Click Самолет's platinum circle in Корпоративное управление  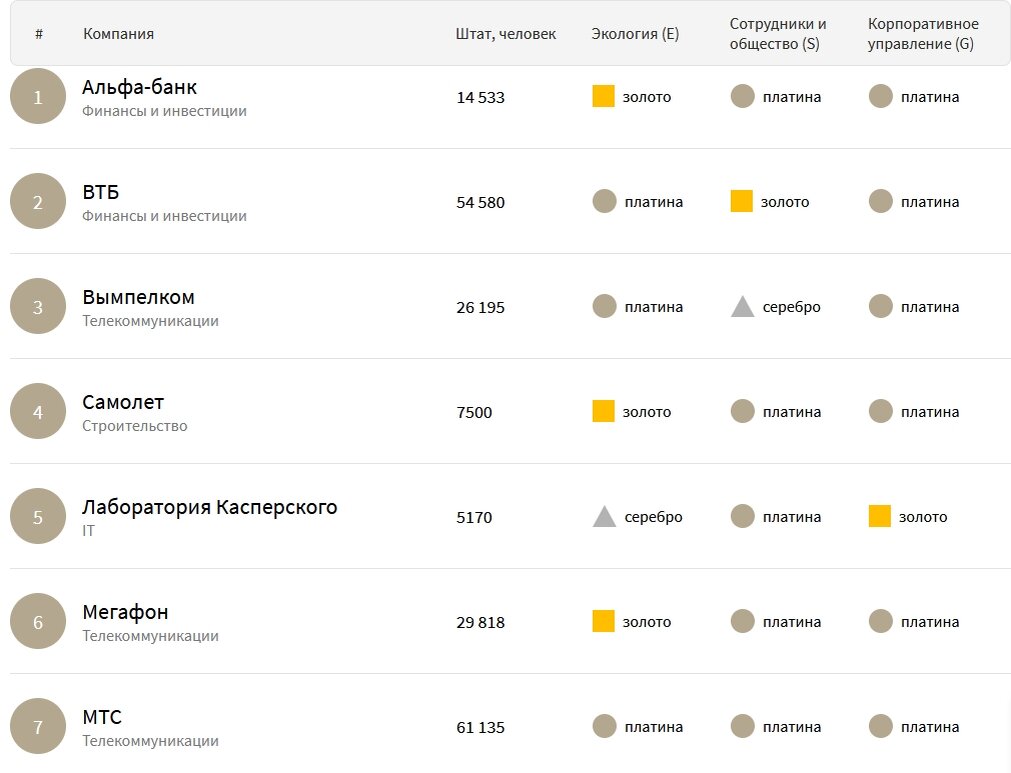(881, 411)
